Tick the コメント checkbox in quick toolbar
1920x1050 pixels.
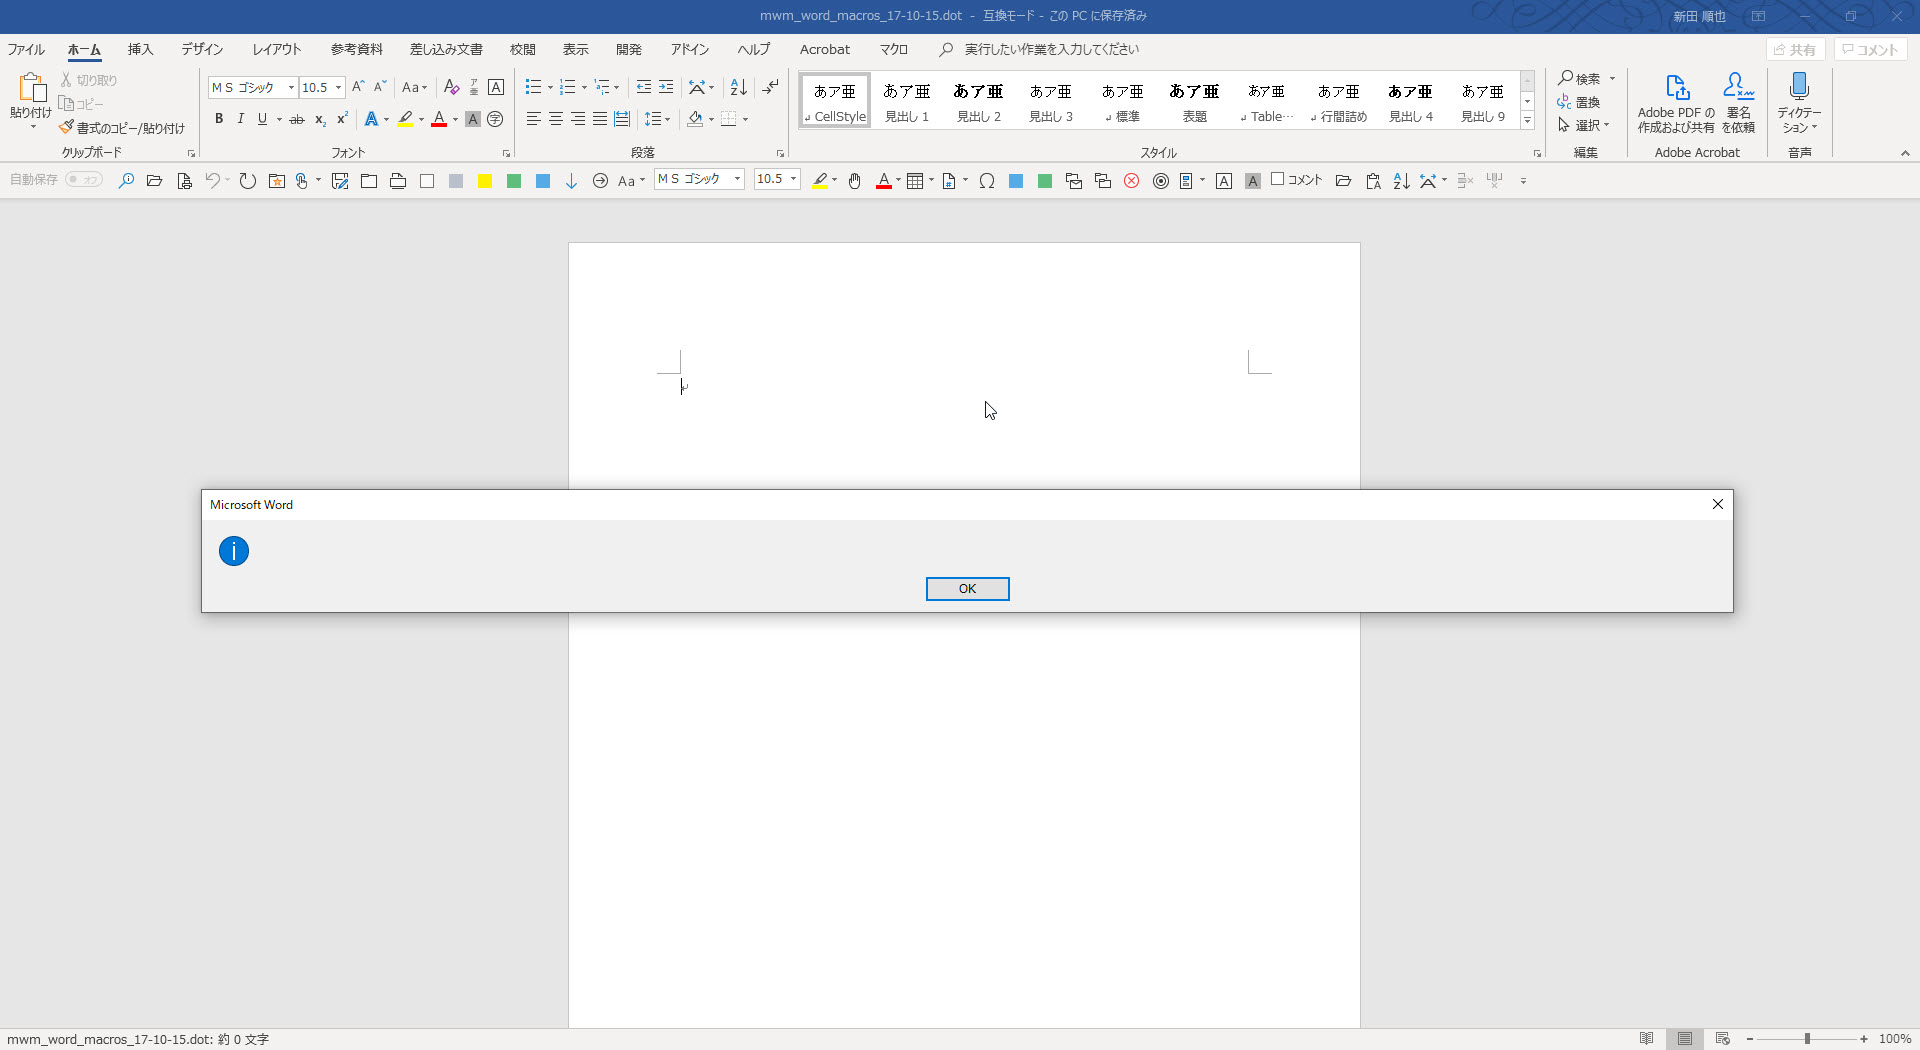(x=1277, y=180)
